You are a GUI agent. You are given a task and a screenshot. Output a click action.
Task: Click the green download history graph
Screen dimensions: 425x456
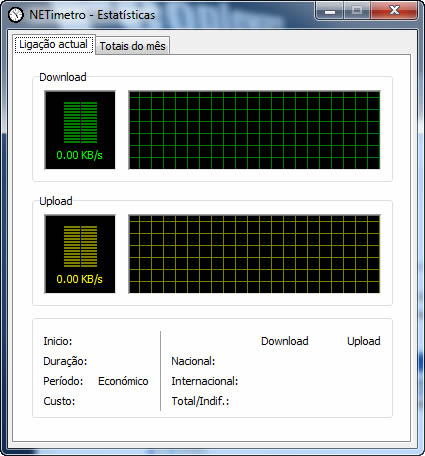pyautogui.click(x=254, y=130)
